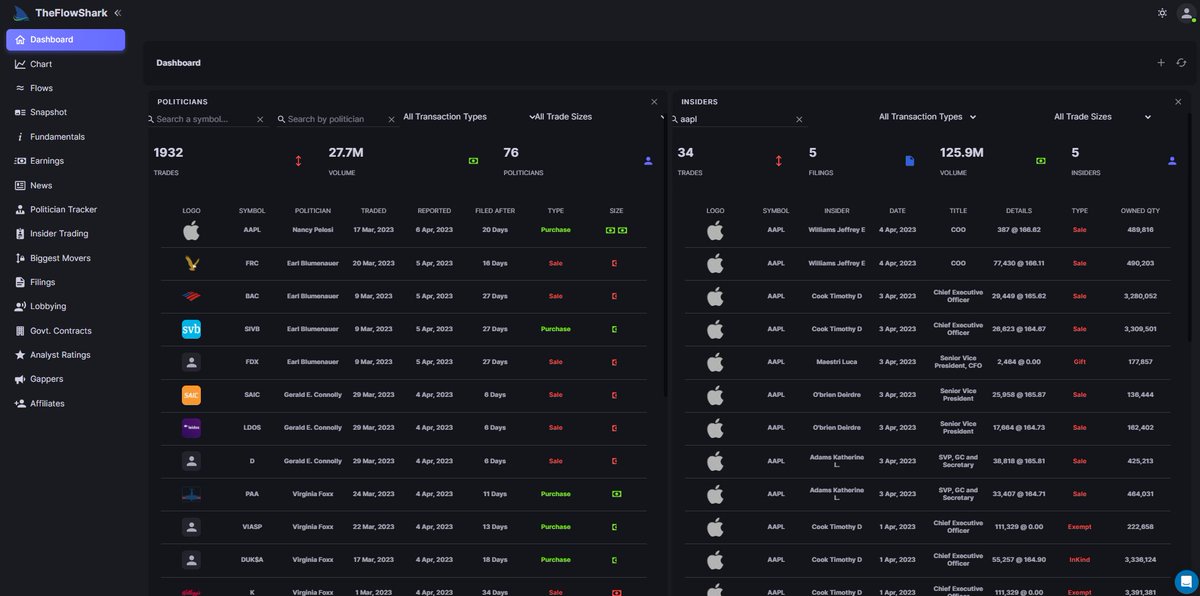
Task: Open user profile avatar menu
Action: tap(1186, 13)
